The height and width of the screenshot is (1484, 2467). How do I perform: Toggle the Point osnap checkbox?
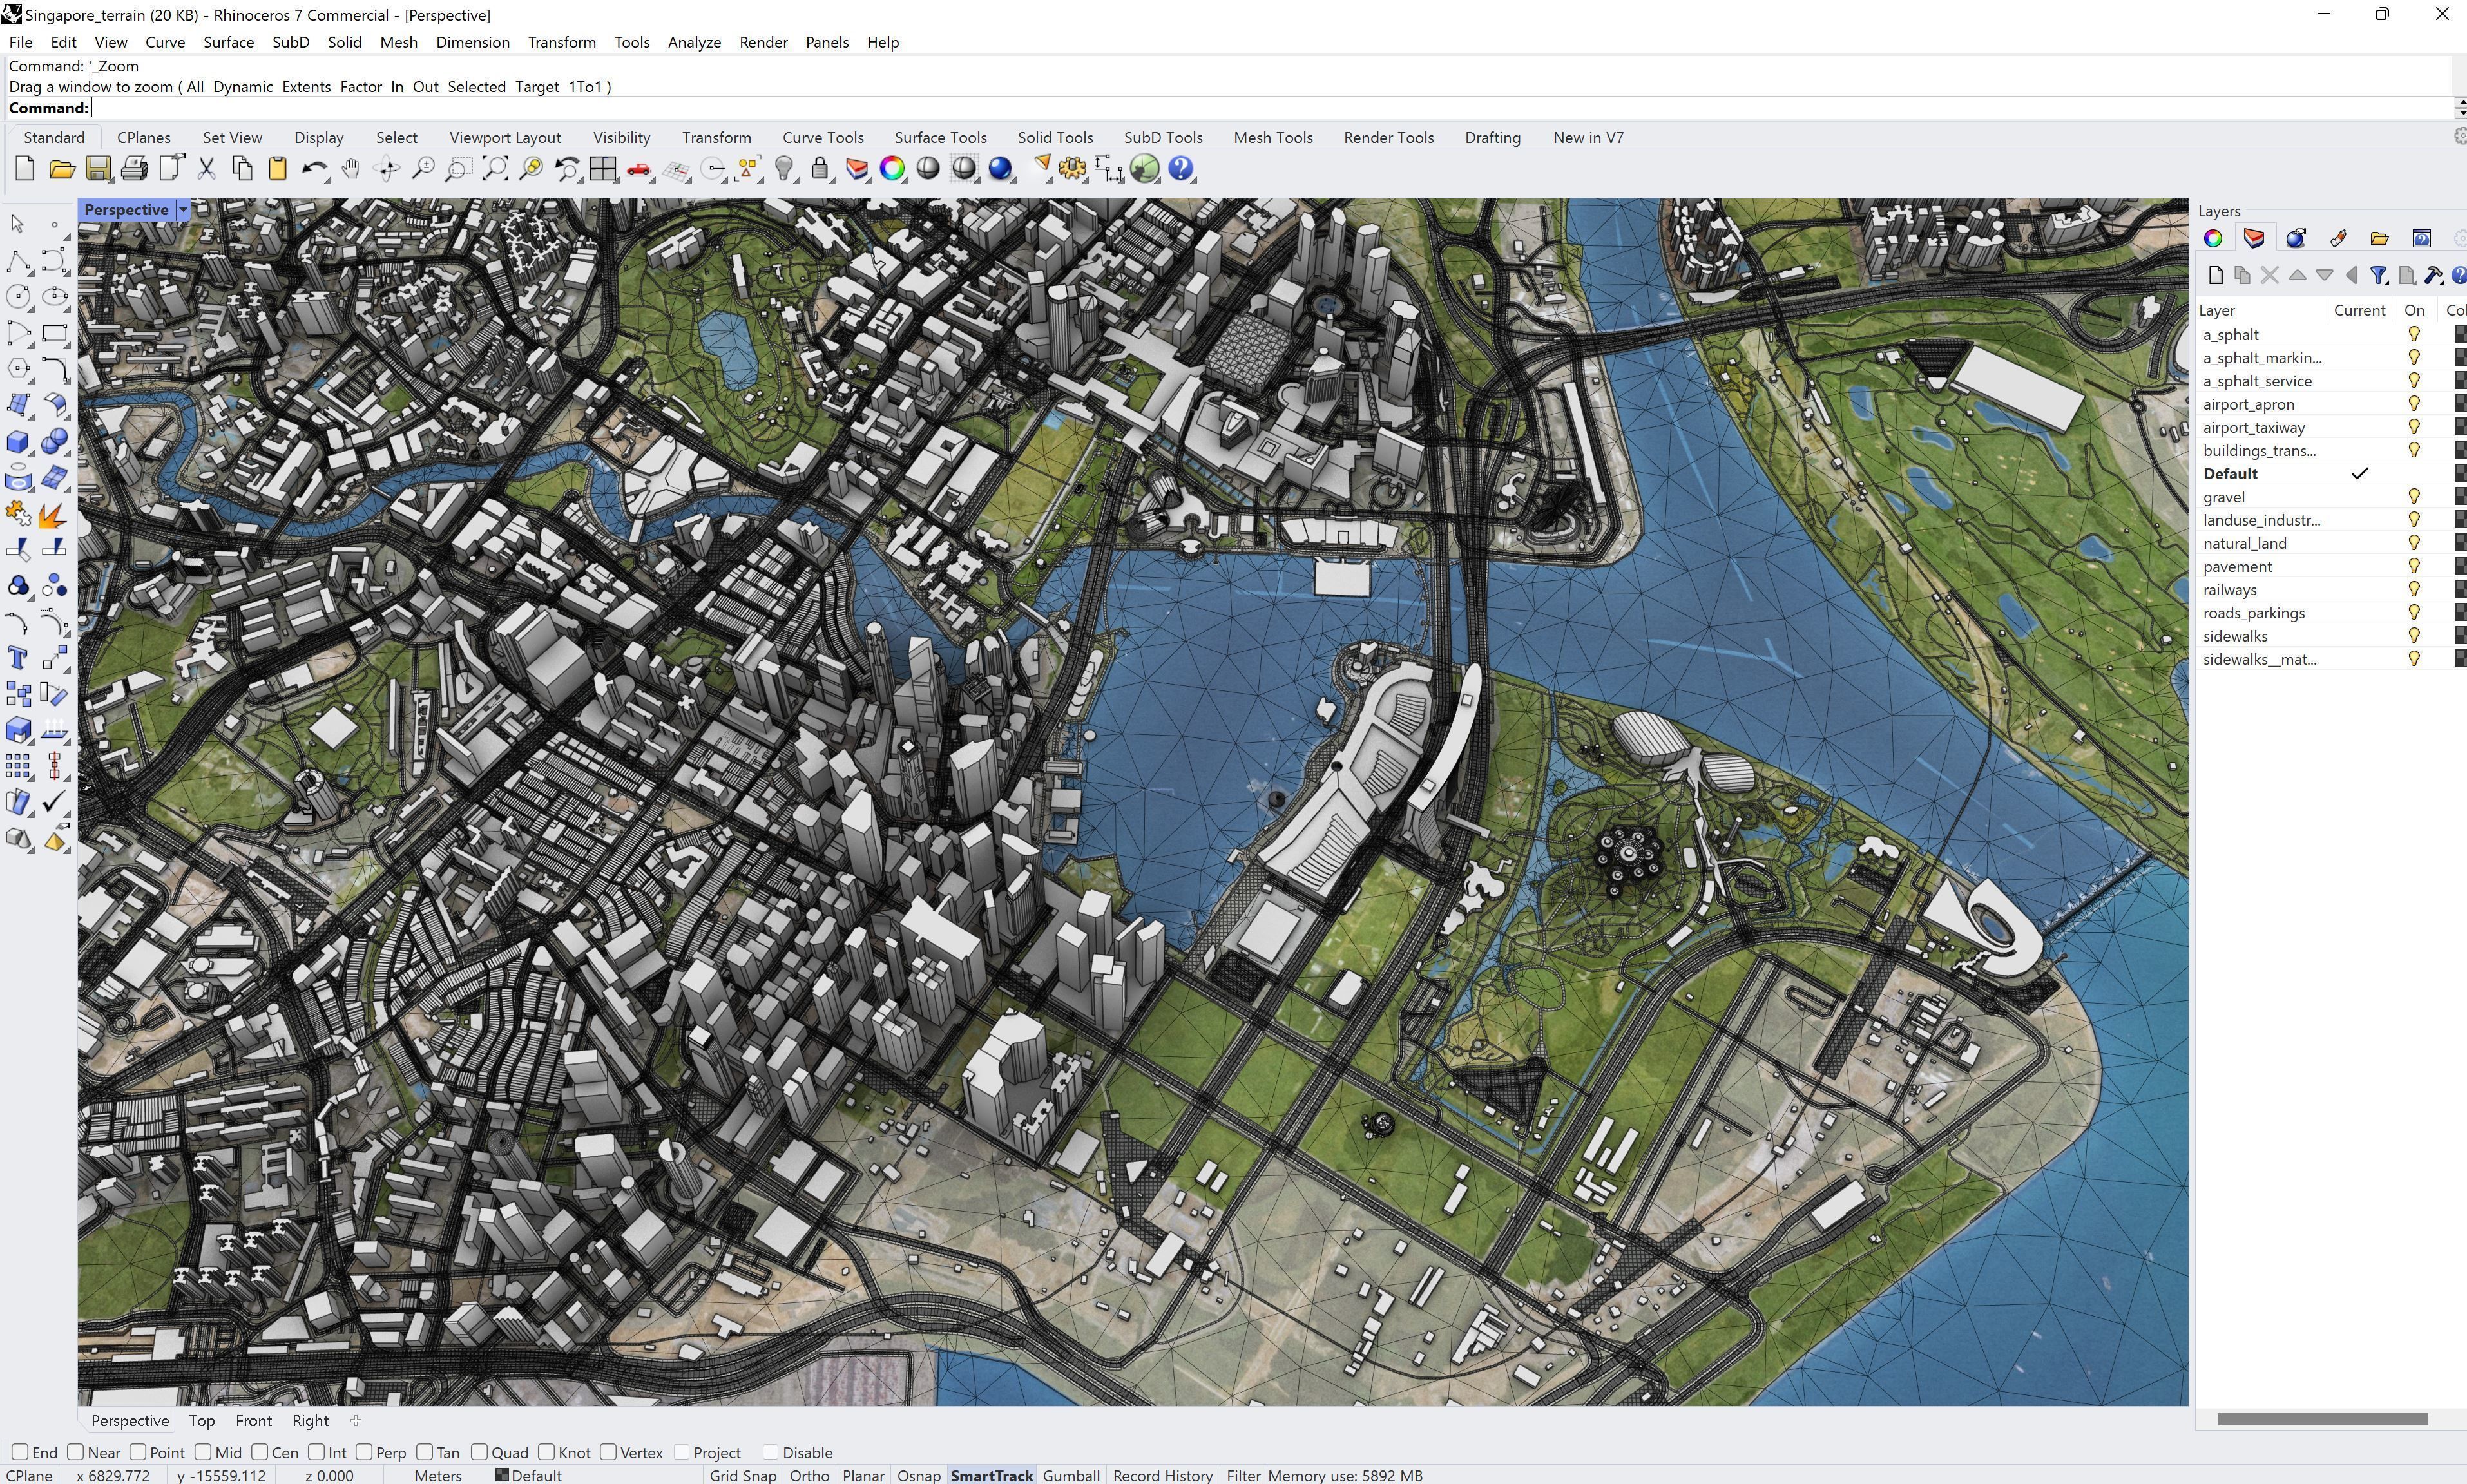[138, 1452]
